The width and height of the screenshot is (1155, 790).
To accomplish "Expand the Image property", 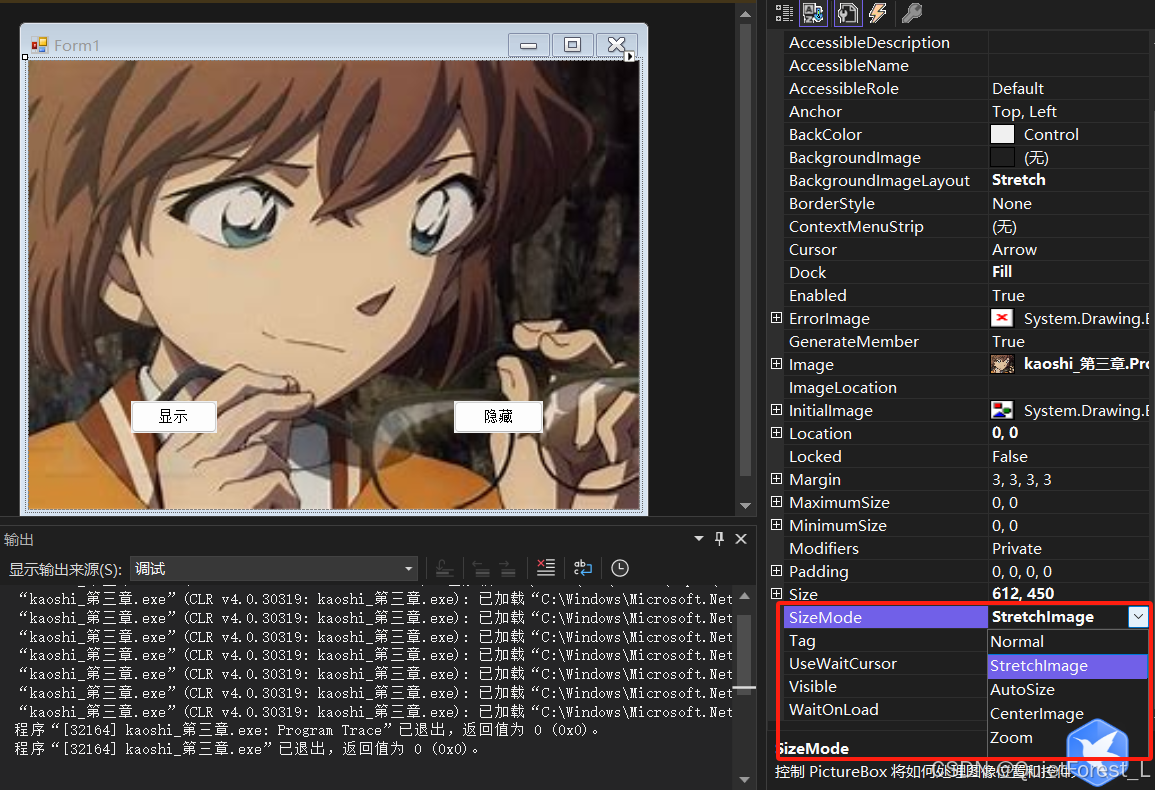I will click(776, 363).
